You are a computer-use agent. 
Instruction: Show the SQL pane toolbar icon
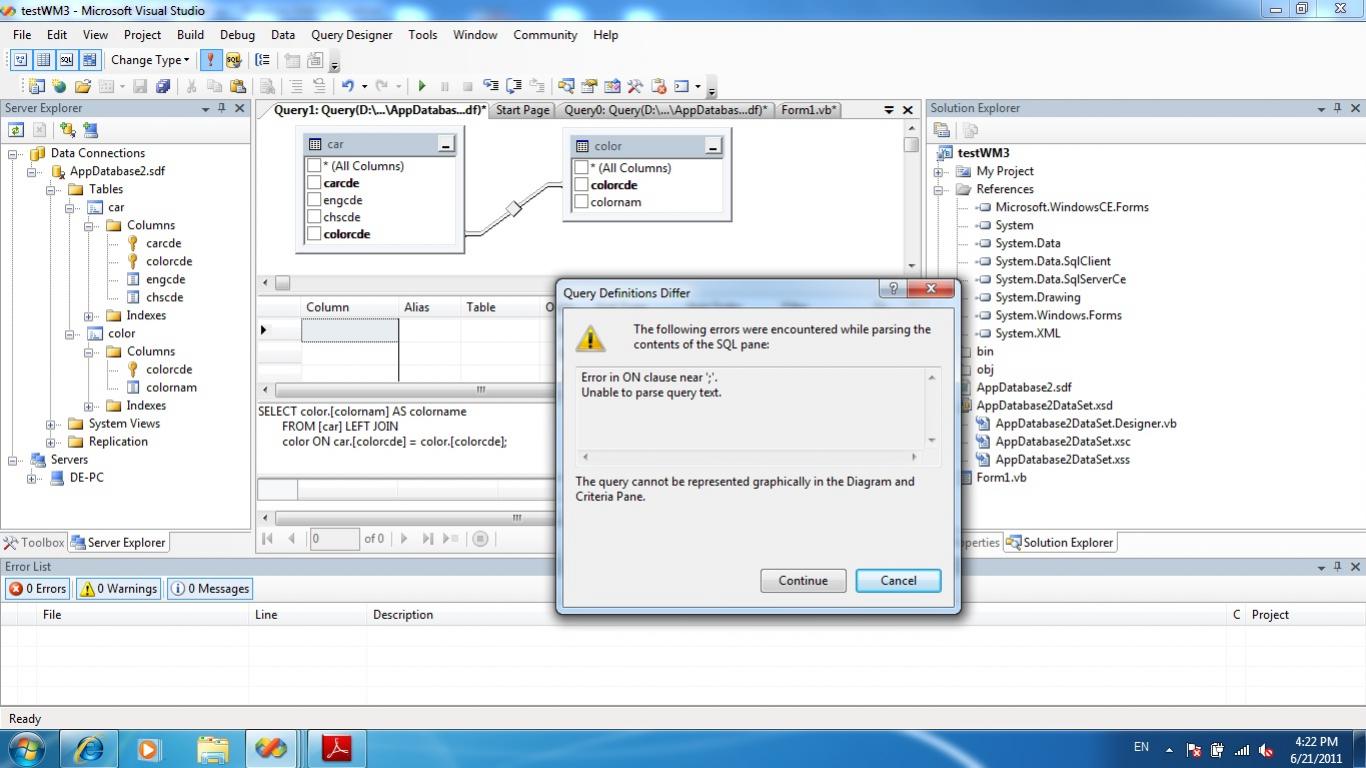[66, 60]
